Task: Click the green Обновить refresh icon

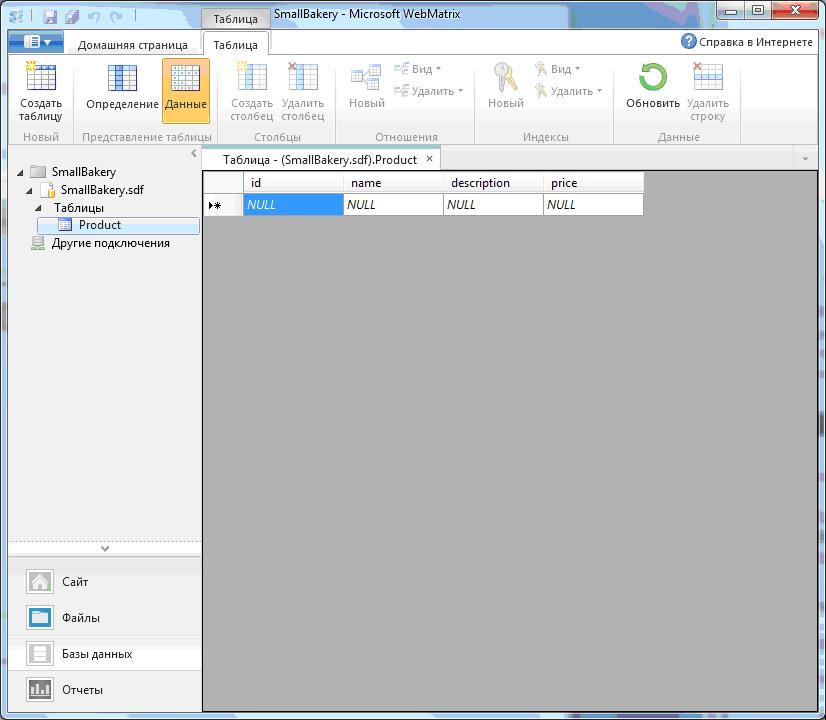Action: click(653, 77)
